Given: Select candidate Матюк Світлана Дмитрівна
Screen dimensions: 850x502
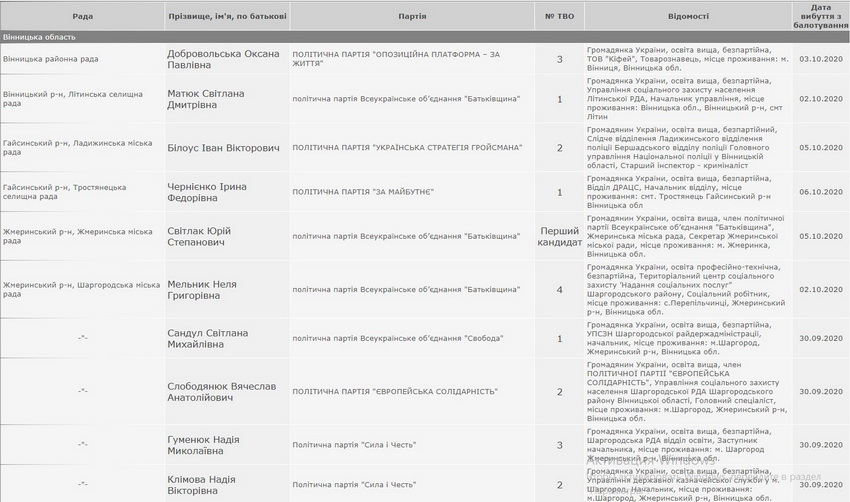Looking at the screenshot, I should pos(211,100).
